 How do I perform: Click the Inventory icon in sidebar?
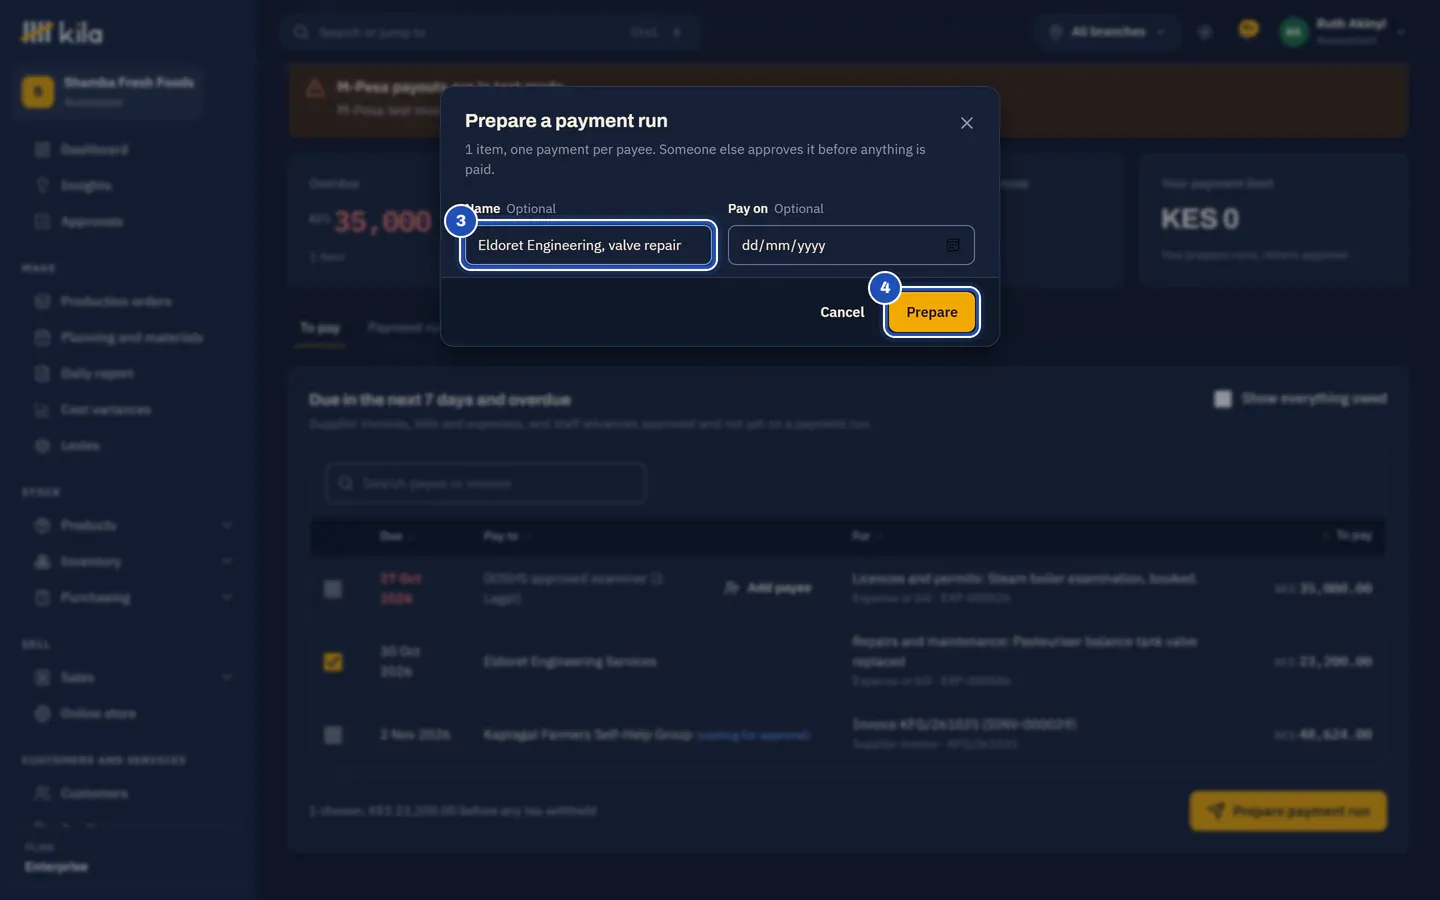pyautogui.click(x=42, y=562)
